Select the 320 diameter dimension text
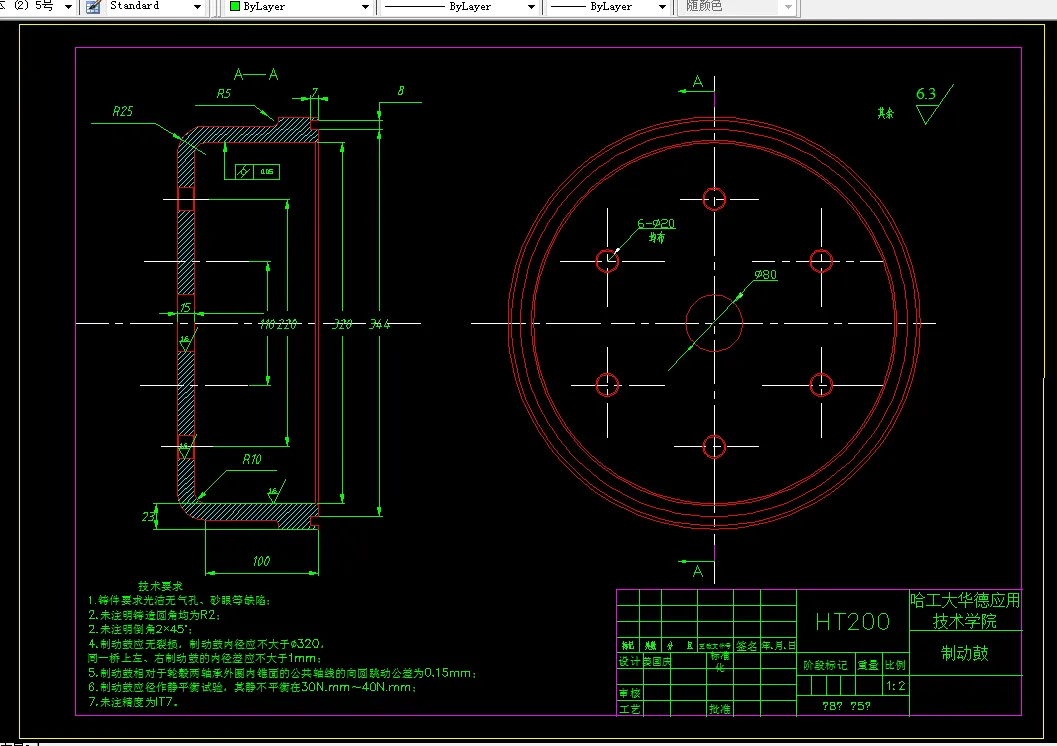1057x746 pixels. [342, 324]
